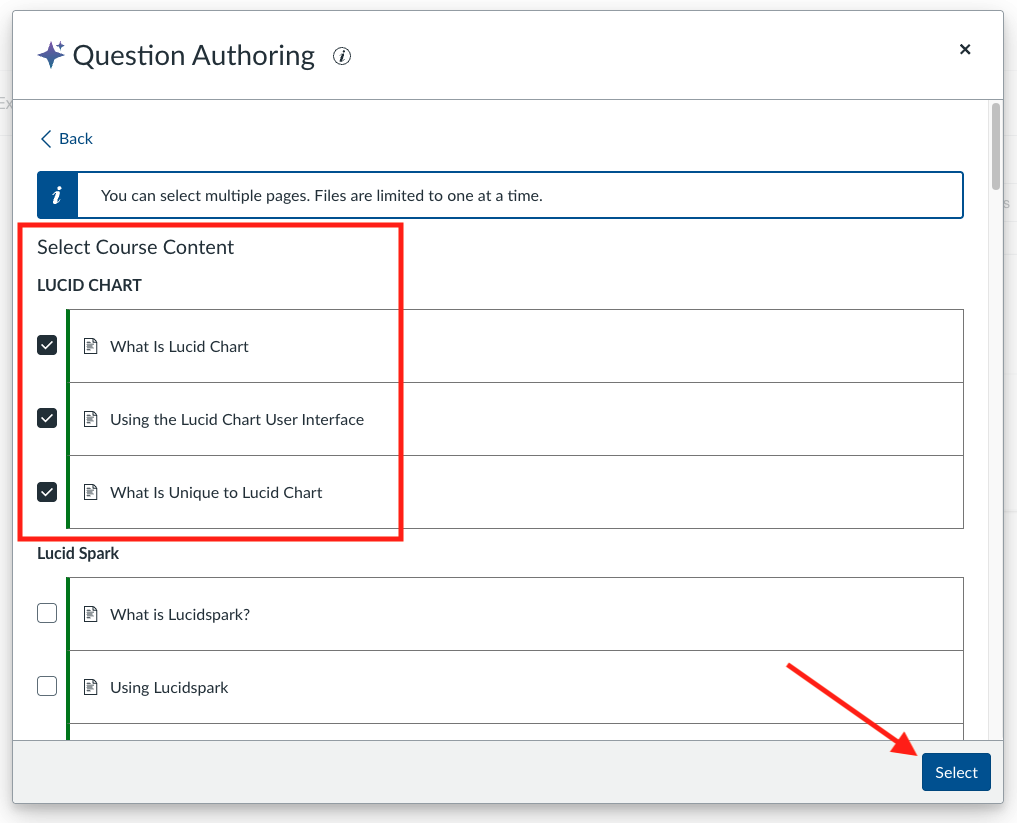Click 'Using the Lucid Chart User Interface' title
The height and width of the screenshot is (823, 1017).
237,420
